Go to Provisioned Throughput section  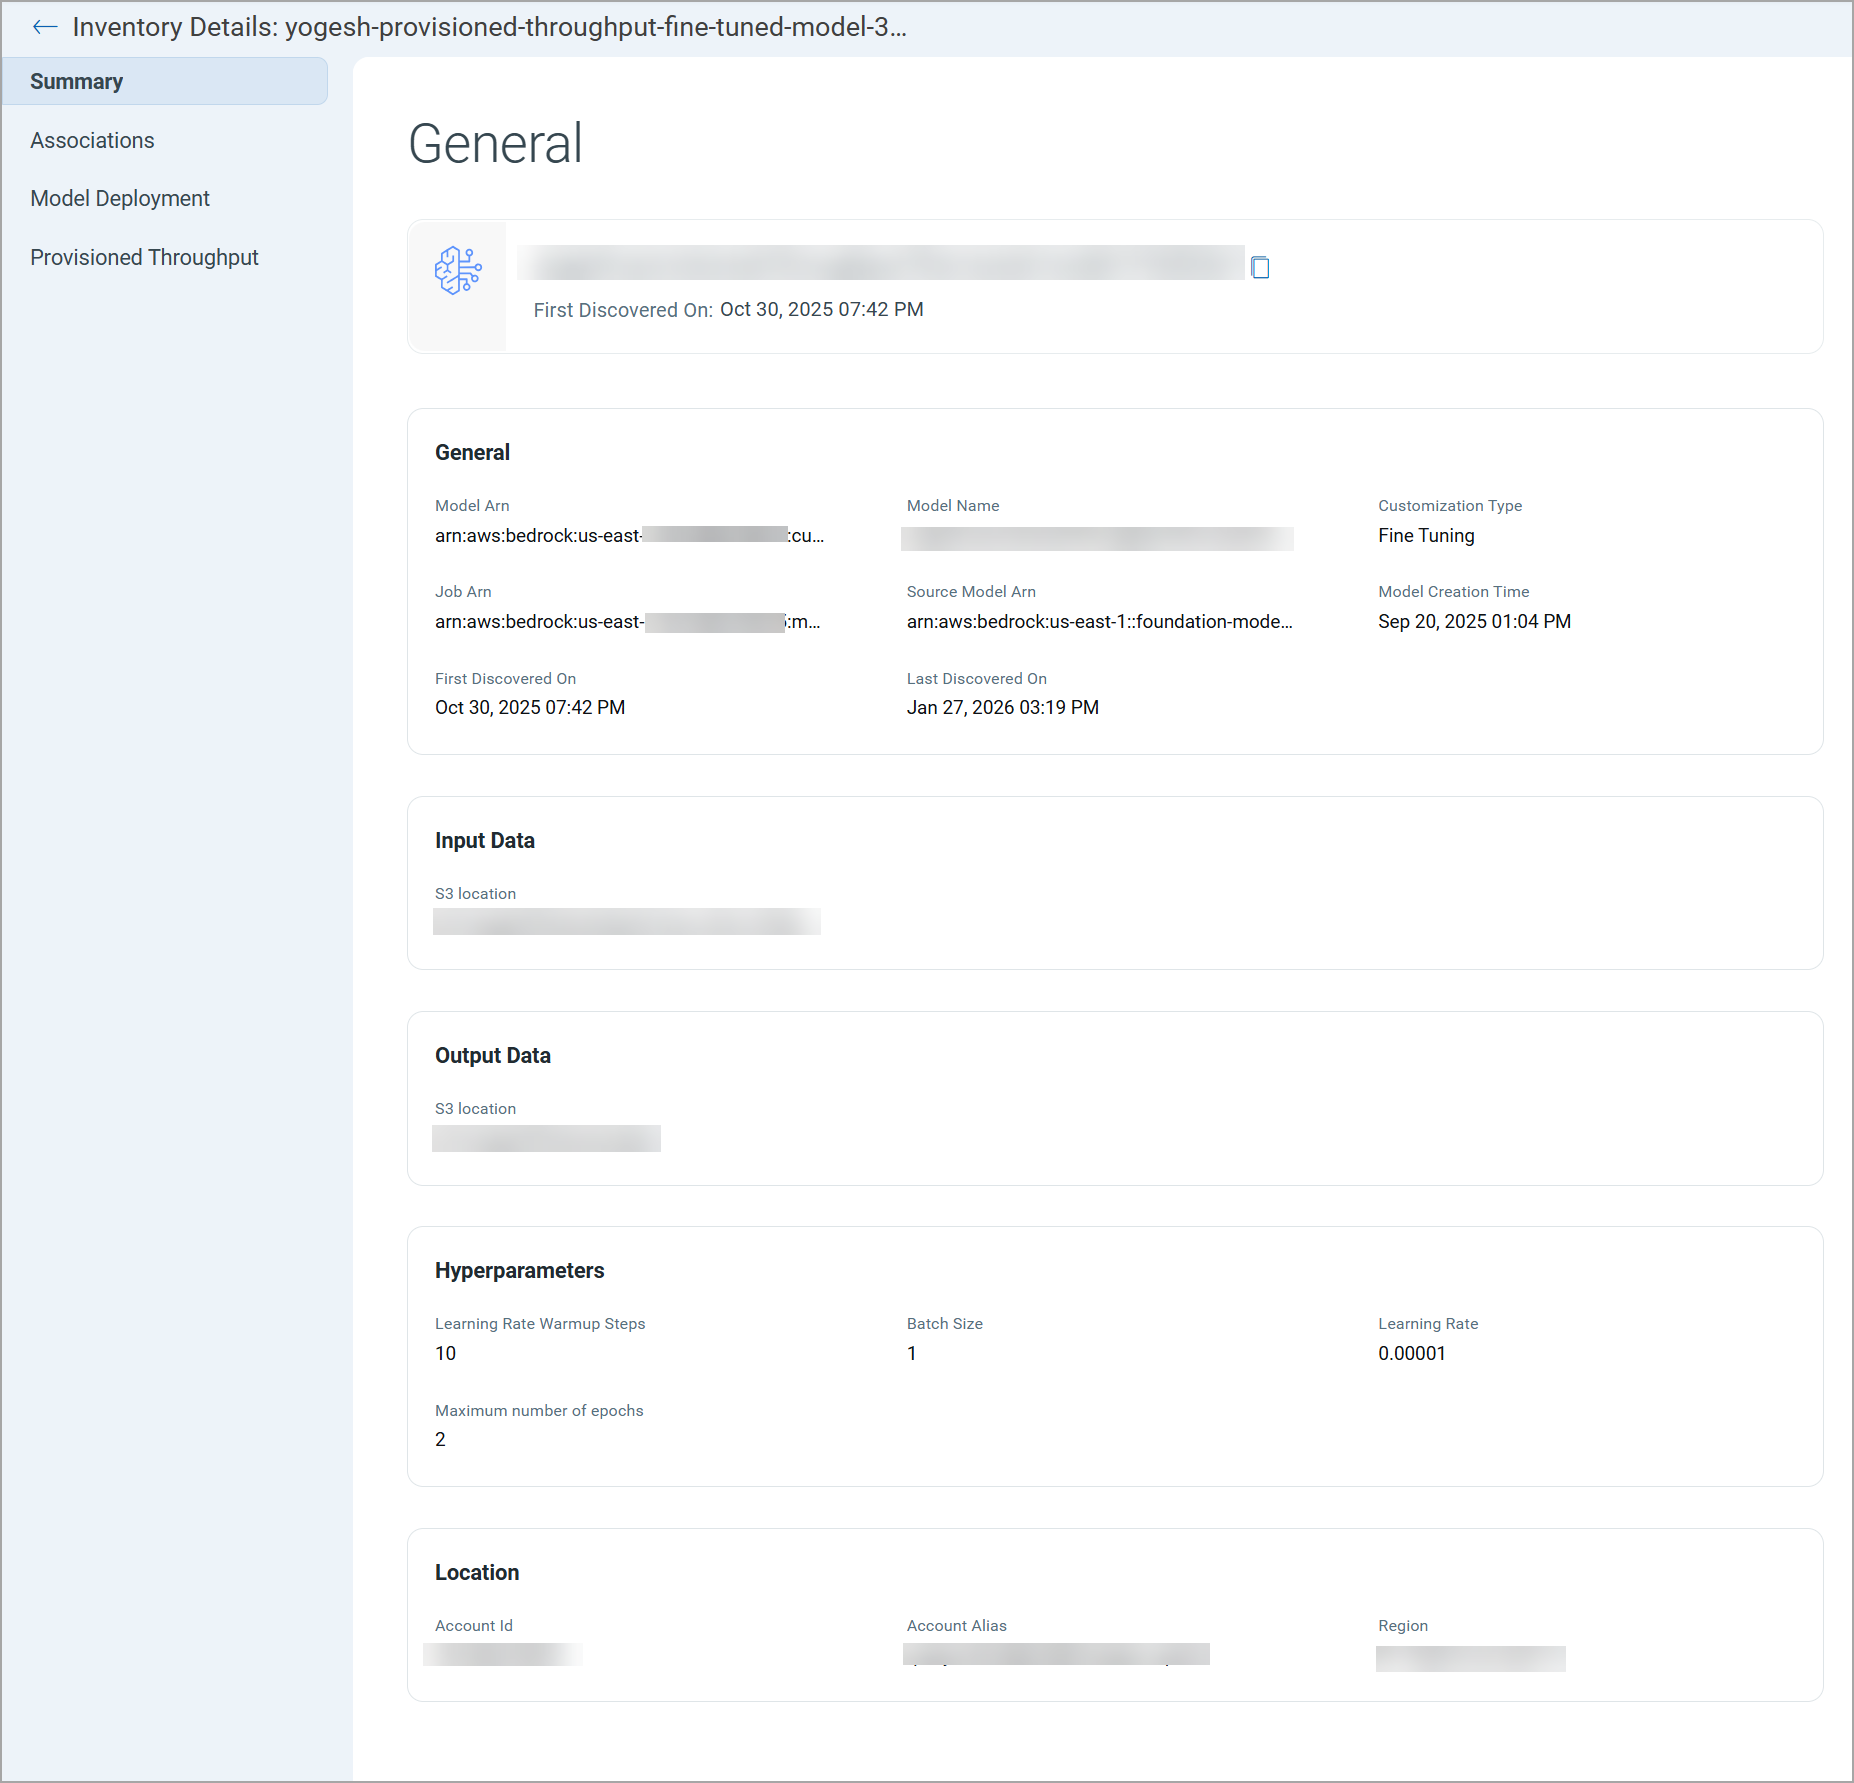(x=144, y=257)
